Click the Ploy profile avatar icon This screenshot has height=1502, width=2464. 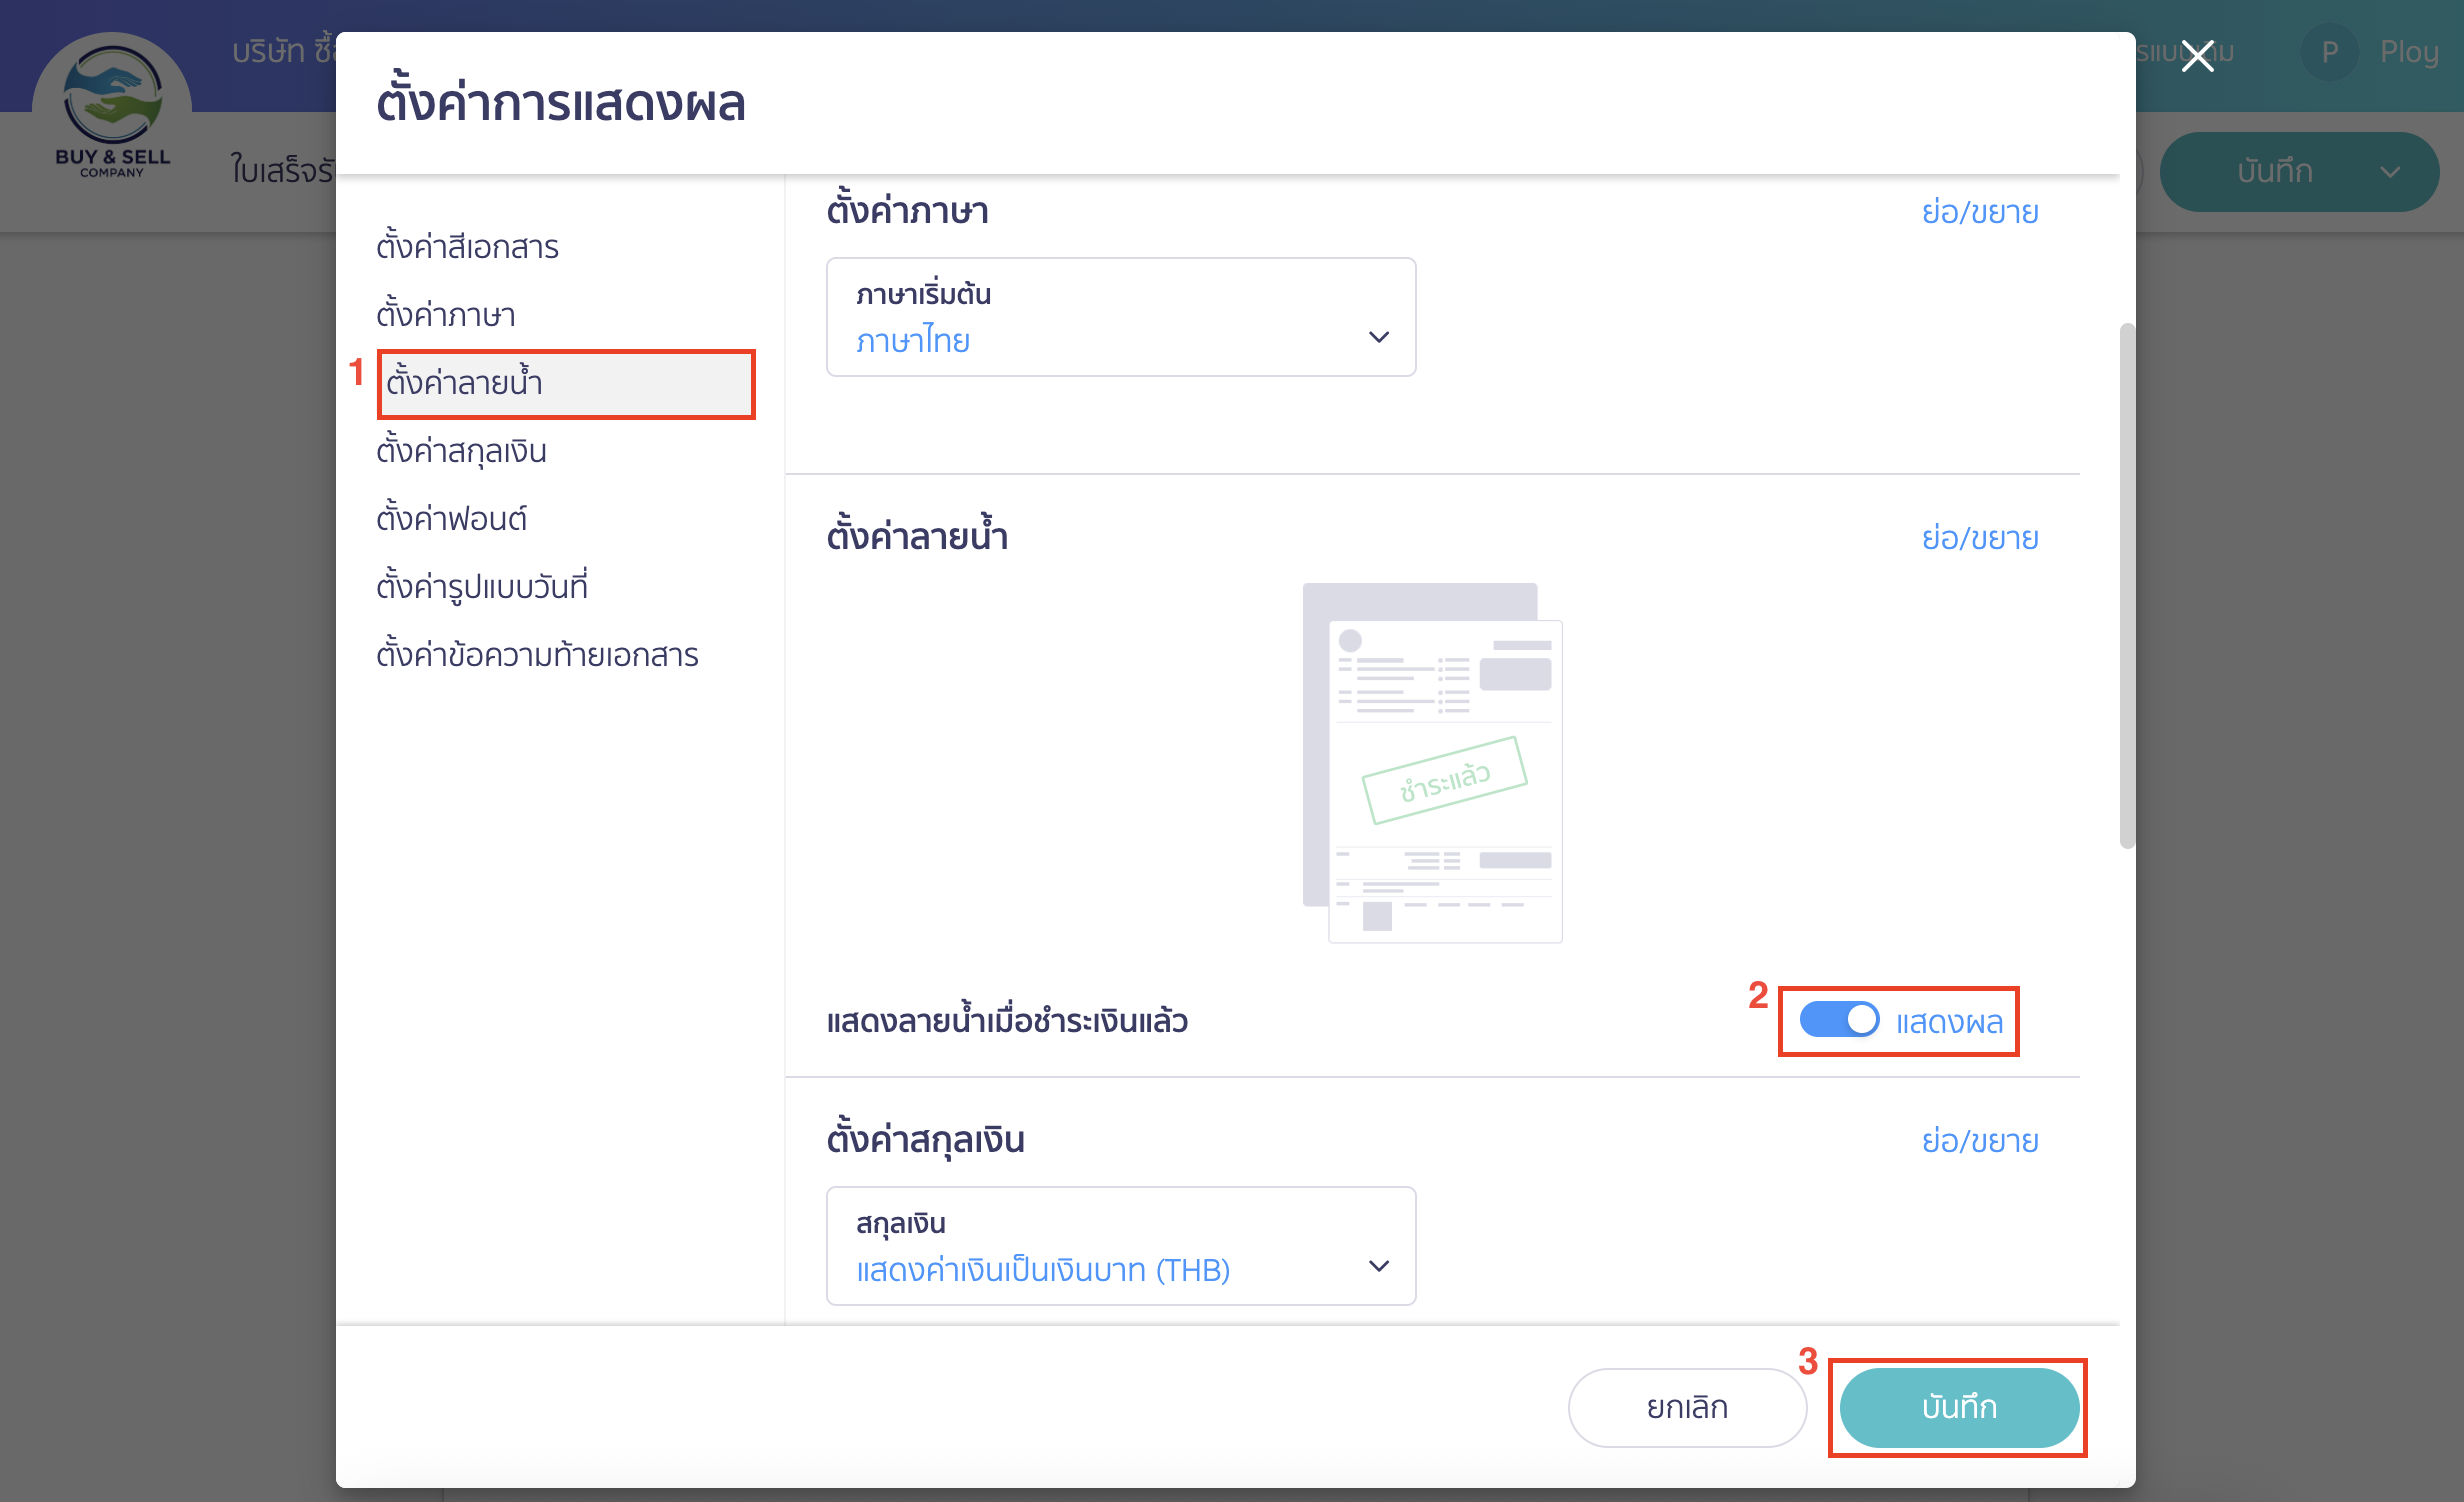coord(2330,52)
